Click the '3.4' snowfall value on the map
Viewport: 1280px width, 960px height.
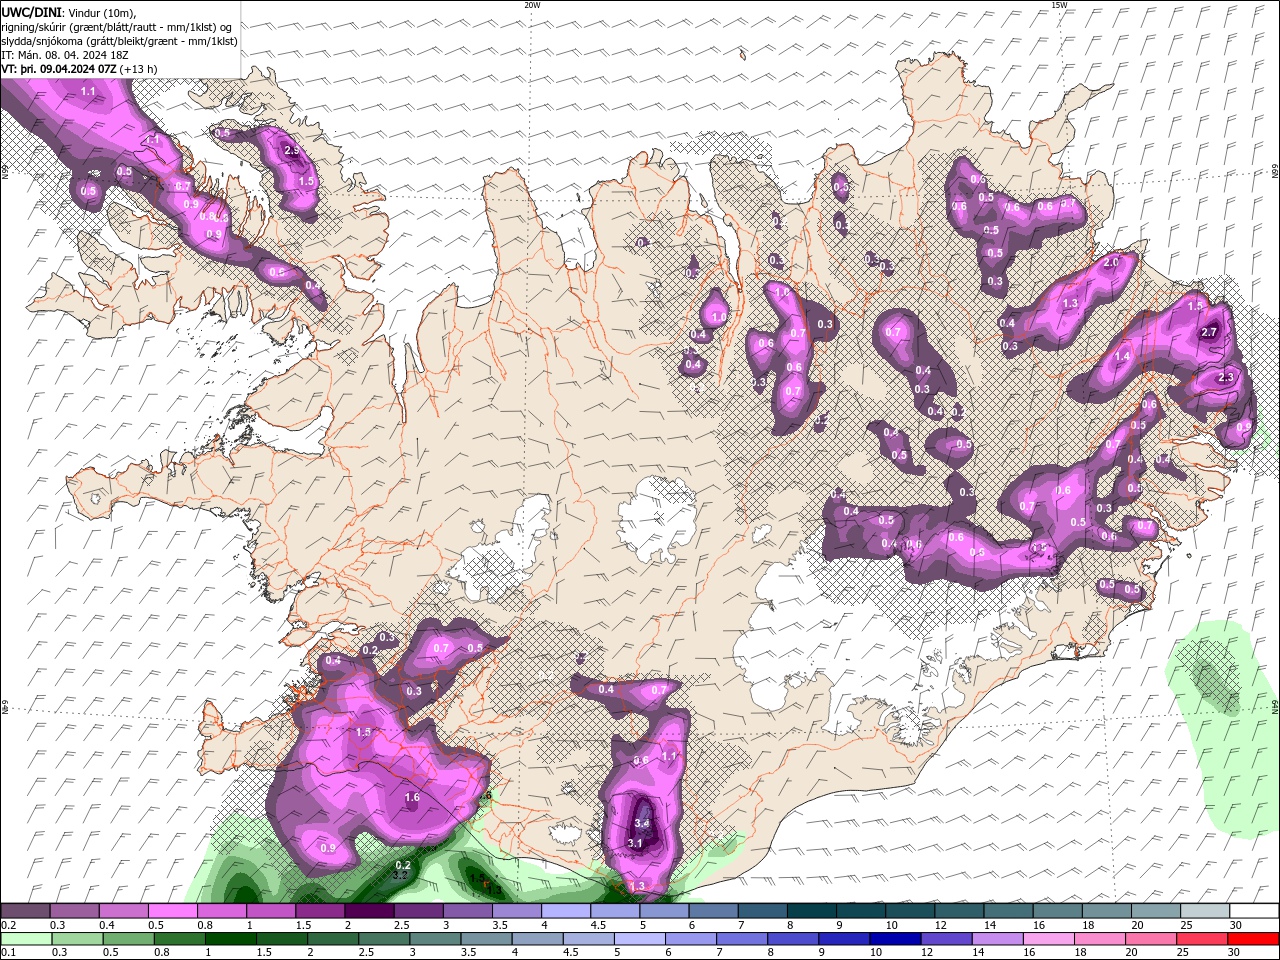[642, 823]
